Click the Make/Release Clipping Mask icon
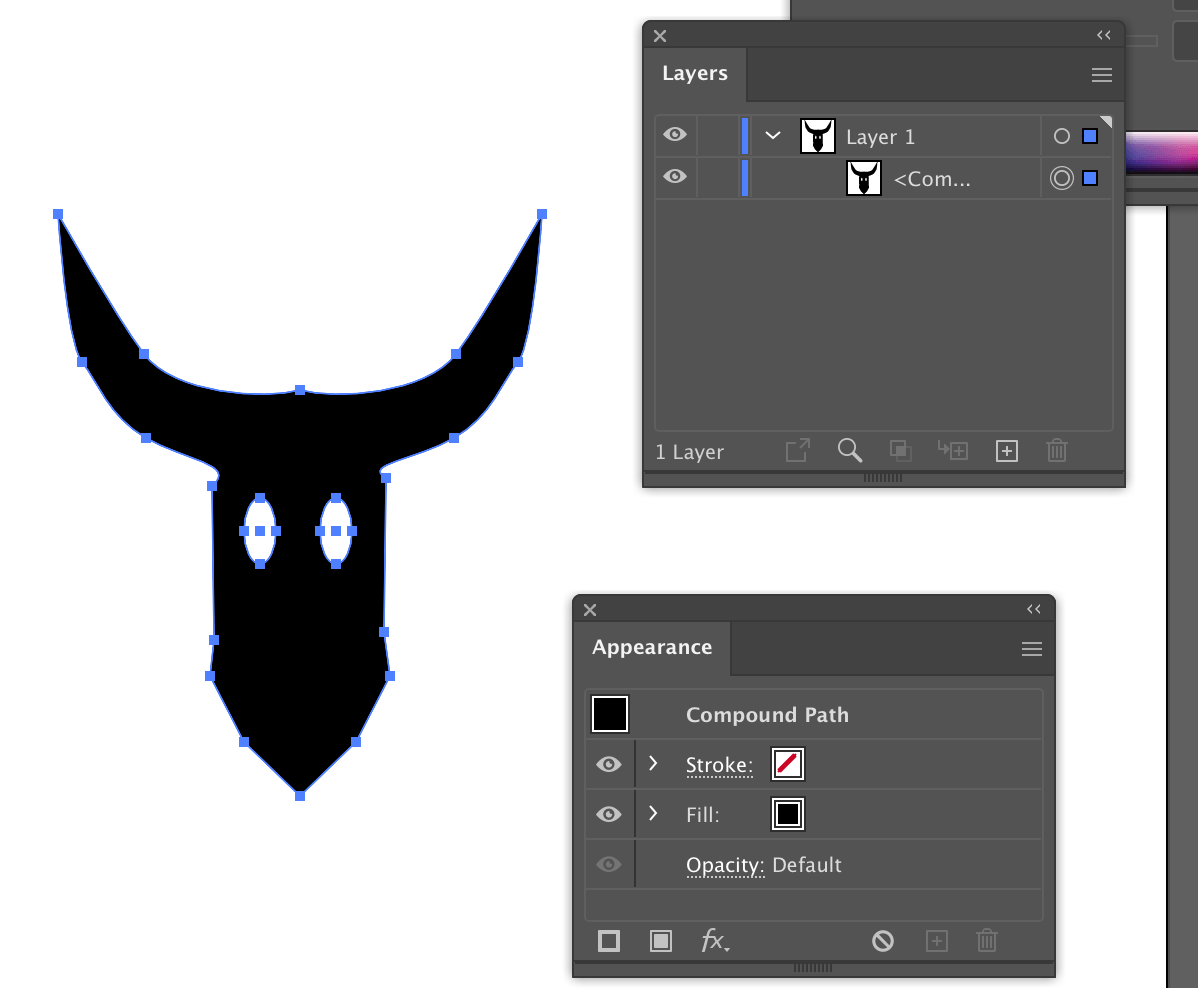The height and width of the screenshot is (988, 1198). click(899, 450)
